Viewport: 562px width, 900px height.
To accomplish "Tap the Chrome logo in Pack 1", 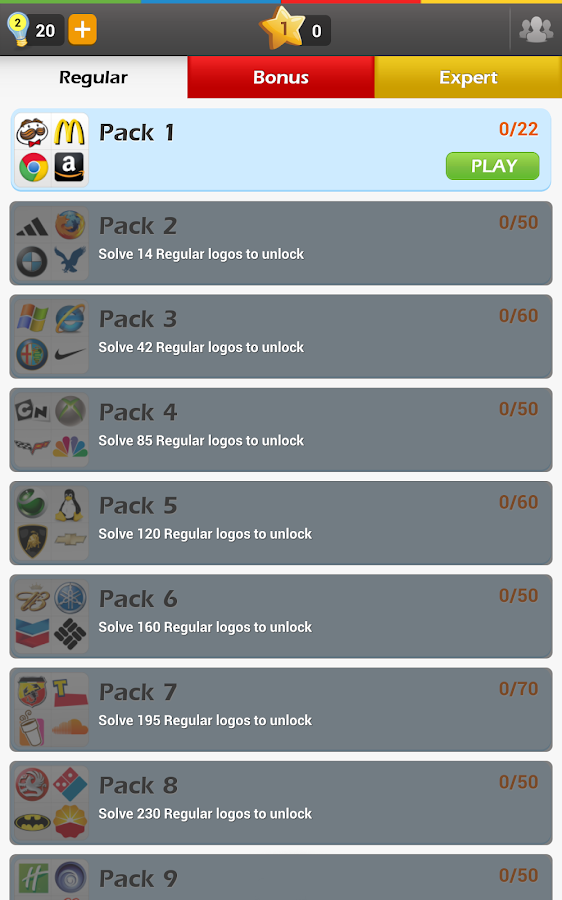I will (x=33, y=168).
